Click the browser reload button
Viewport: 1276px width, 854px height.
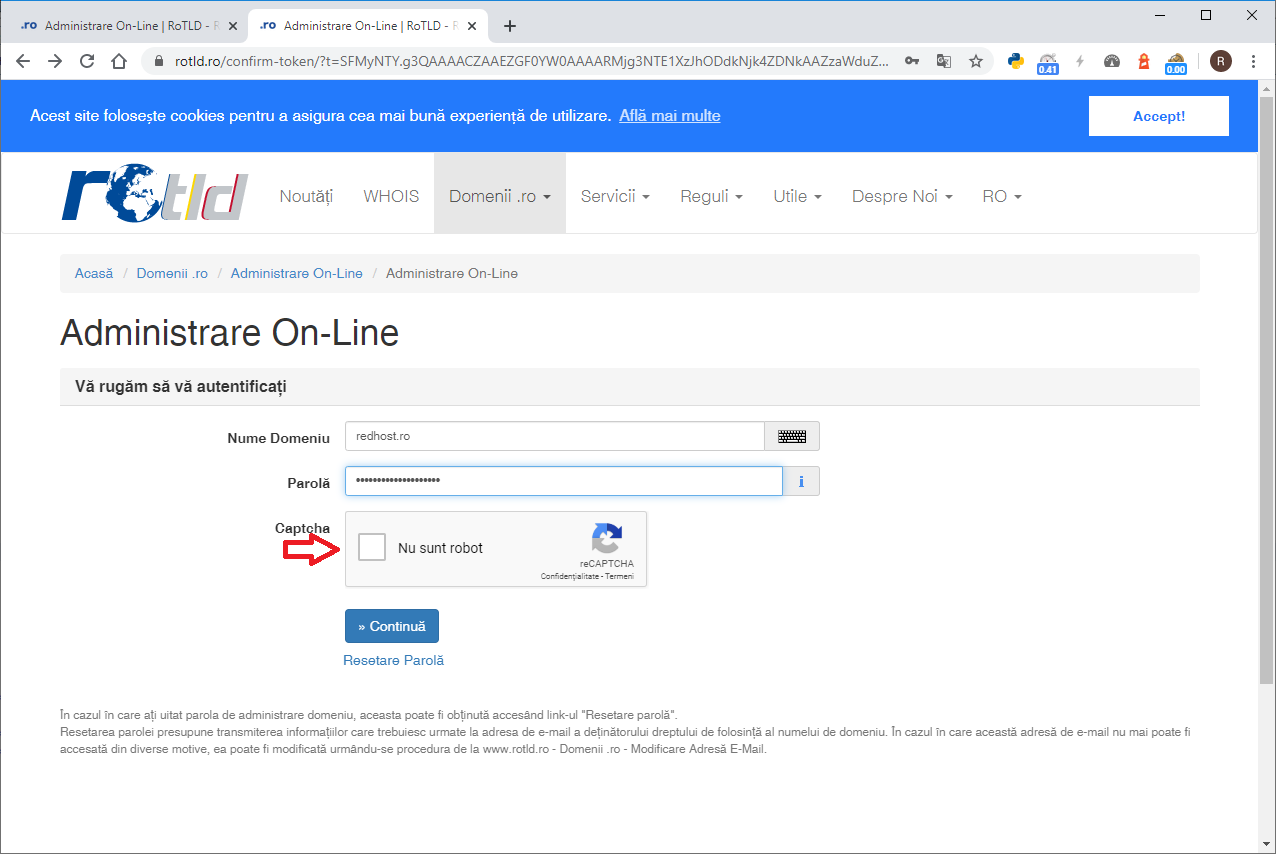tap(87, 61)
